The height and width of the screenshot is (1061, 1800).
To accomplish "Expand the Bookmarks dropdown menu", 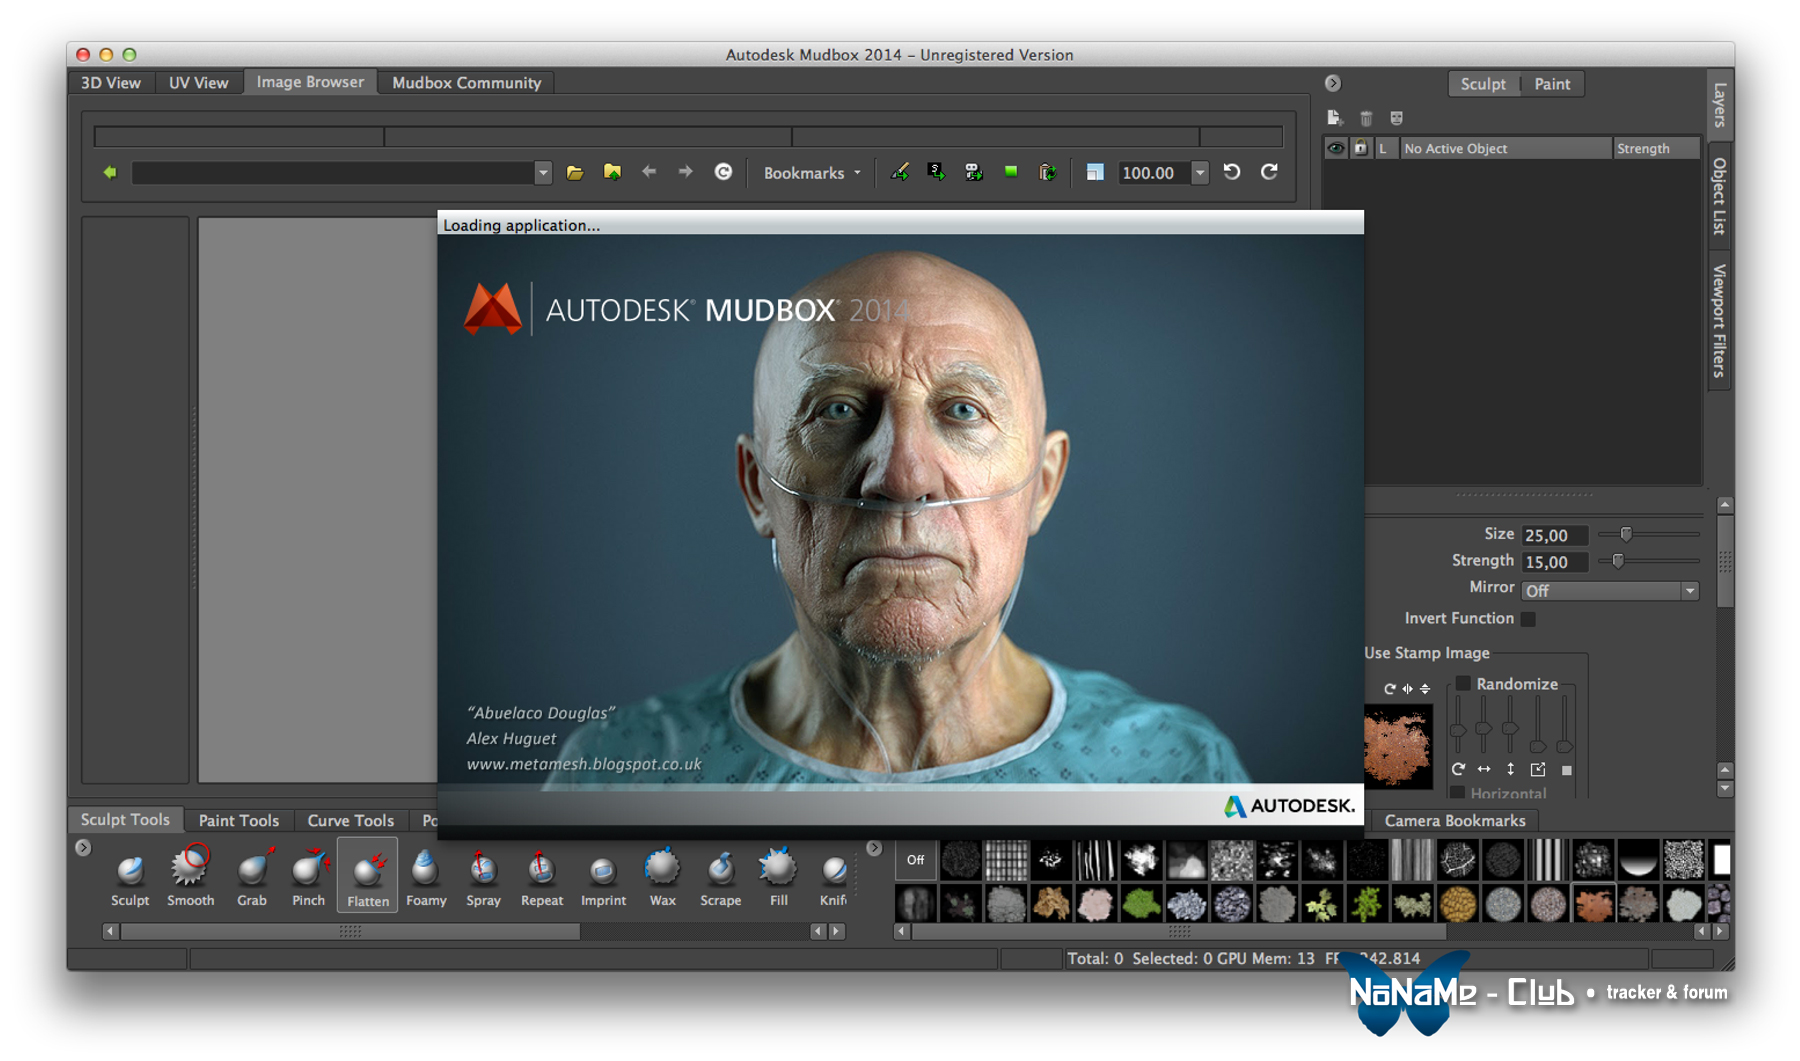I will pos(811,173).
